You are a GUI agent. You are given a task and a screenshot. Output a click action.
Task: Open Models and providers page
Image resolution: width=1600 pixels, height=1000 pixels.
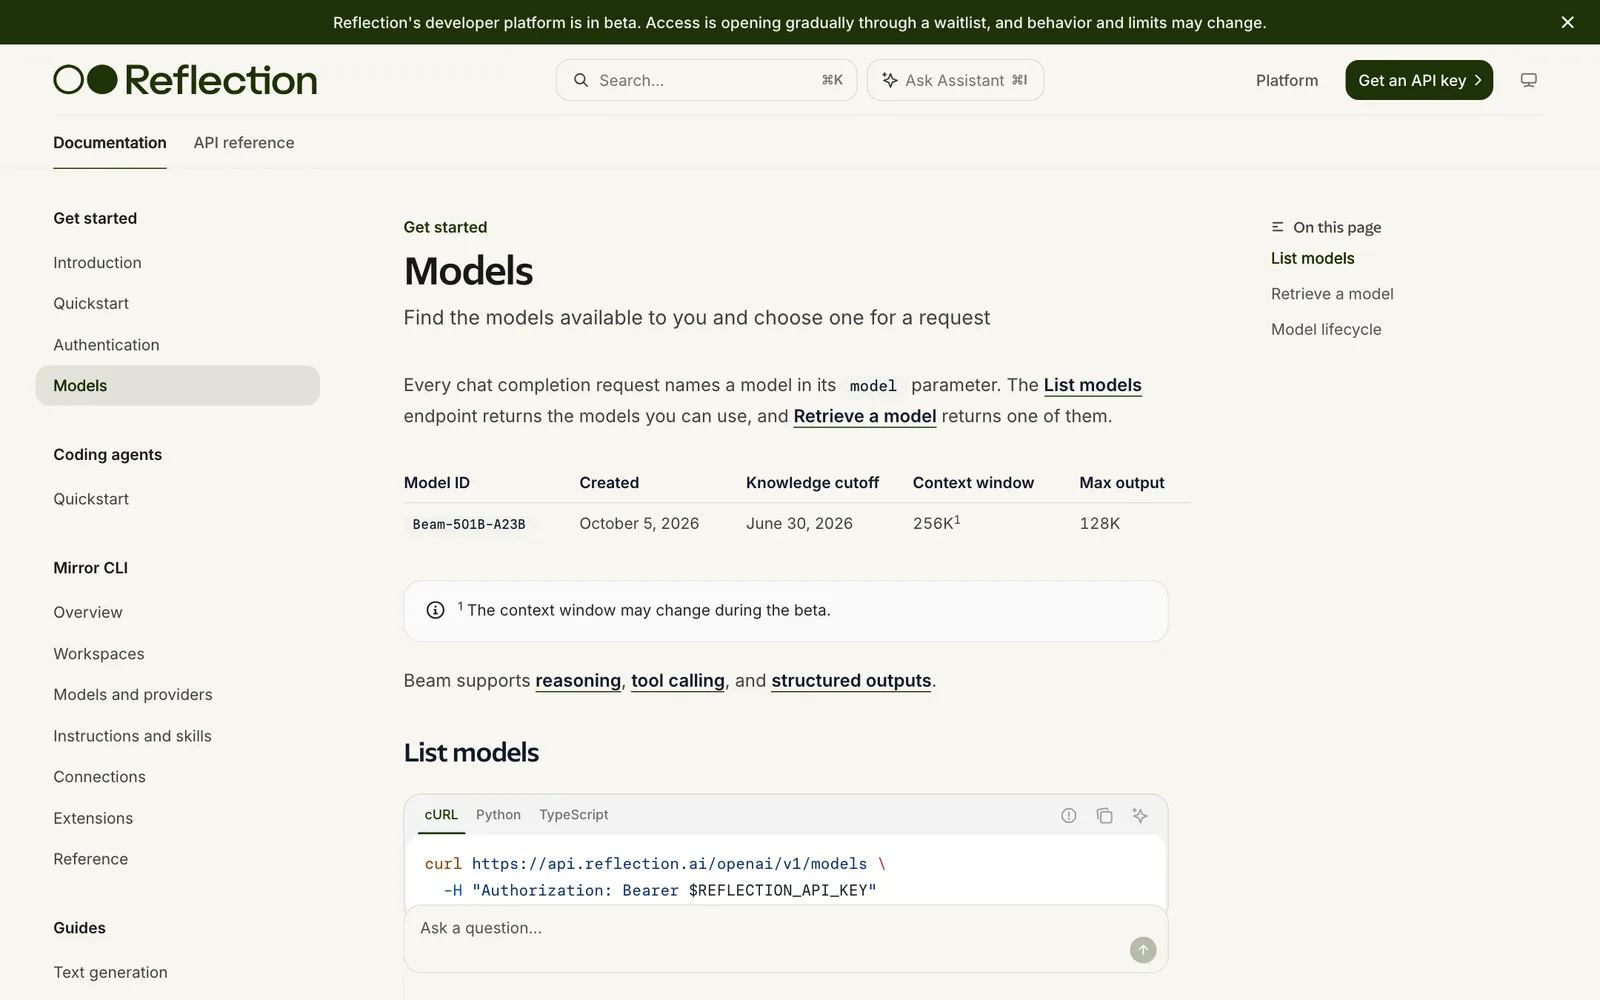point(133,695)
